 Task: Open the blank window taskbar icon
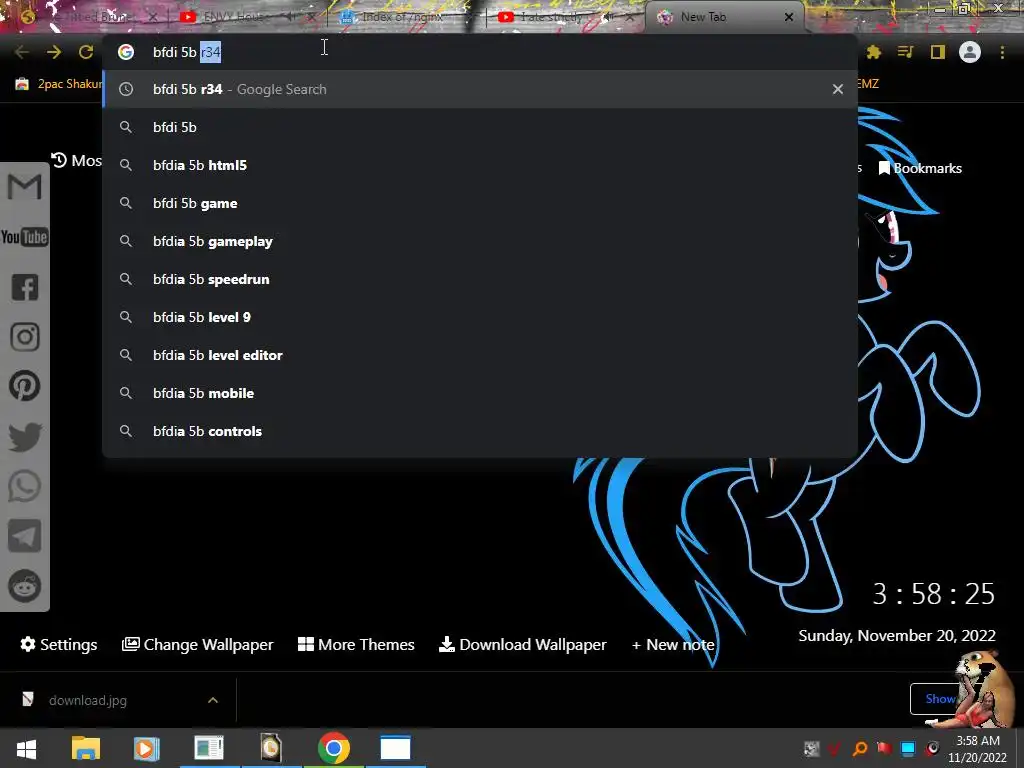[395, 748]
